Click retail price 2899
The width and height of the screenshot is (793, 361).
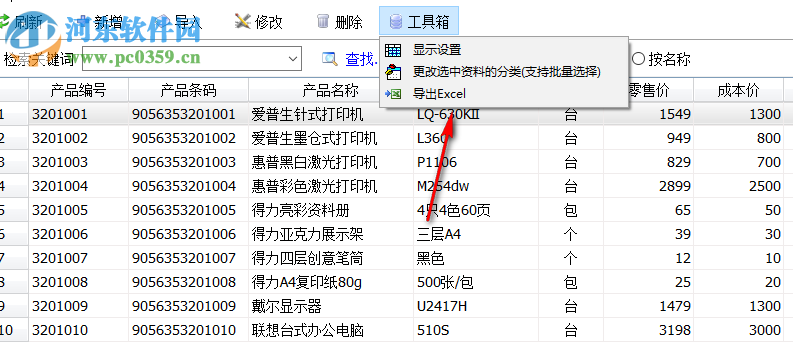tap(648, 186)
